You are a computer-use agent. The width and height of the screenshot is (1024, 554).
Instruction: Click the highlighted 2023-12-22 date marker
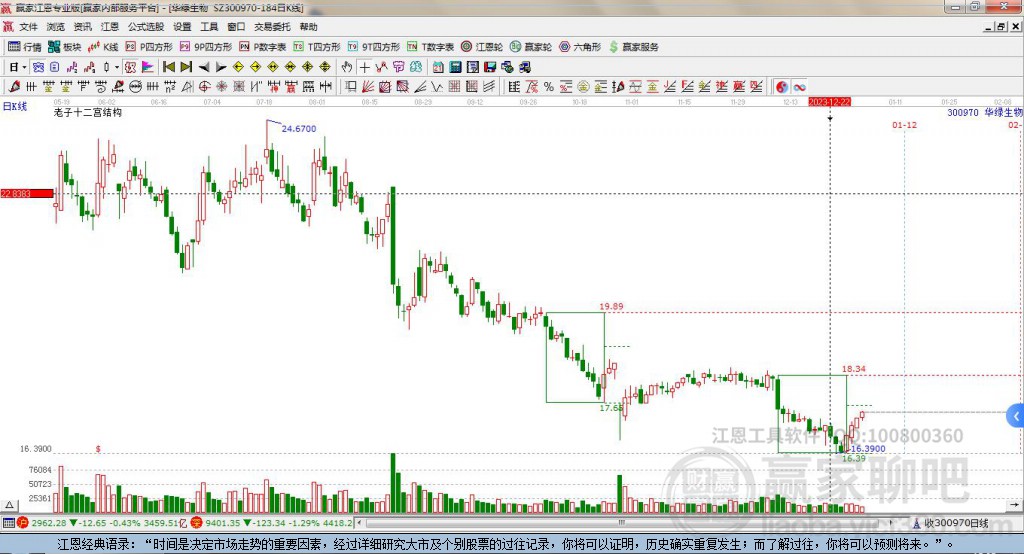(x=829, y=102)
